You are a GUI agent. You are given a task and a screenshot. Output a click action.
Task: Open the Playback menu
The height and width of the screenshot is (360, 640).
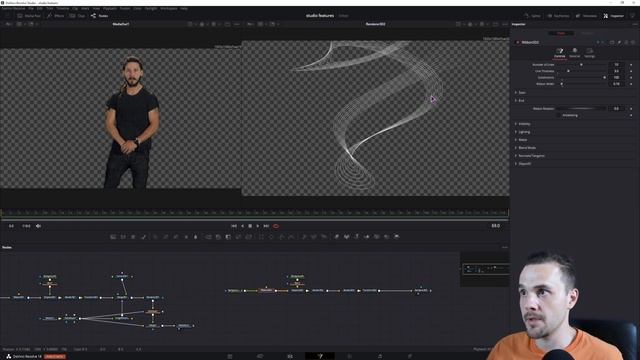coord(109,8)
